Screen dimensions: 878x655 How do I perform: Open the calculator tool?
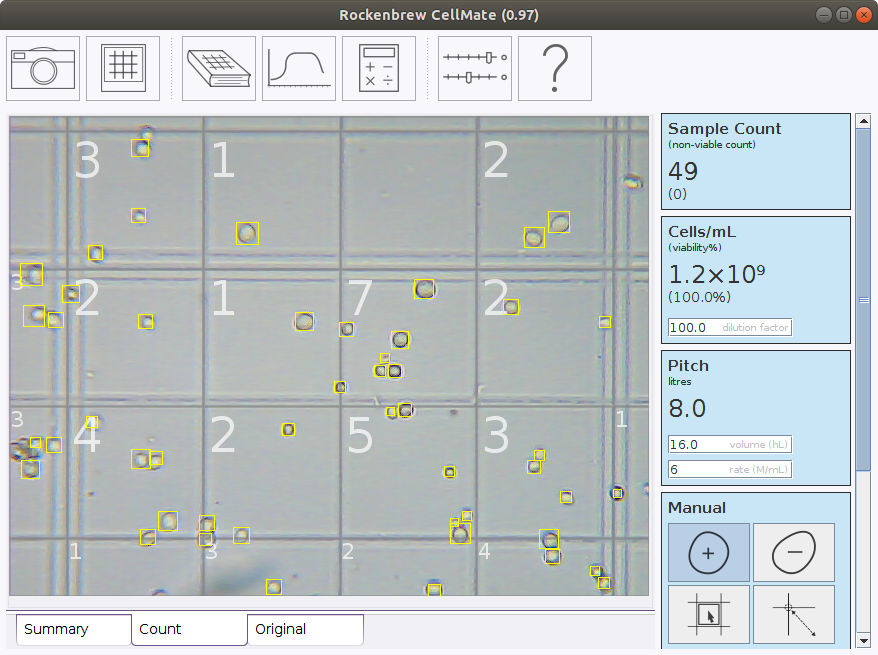tap(379, 68)
